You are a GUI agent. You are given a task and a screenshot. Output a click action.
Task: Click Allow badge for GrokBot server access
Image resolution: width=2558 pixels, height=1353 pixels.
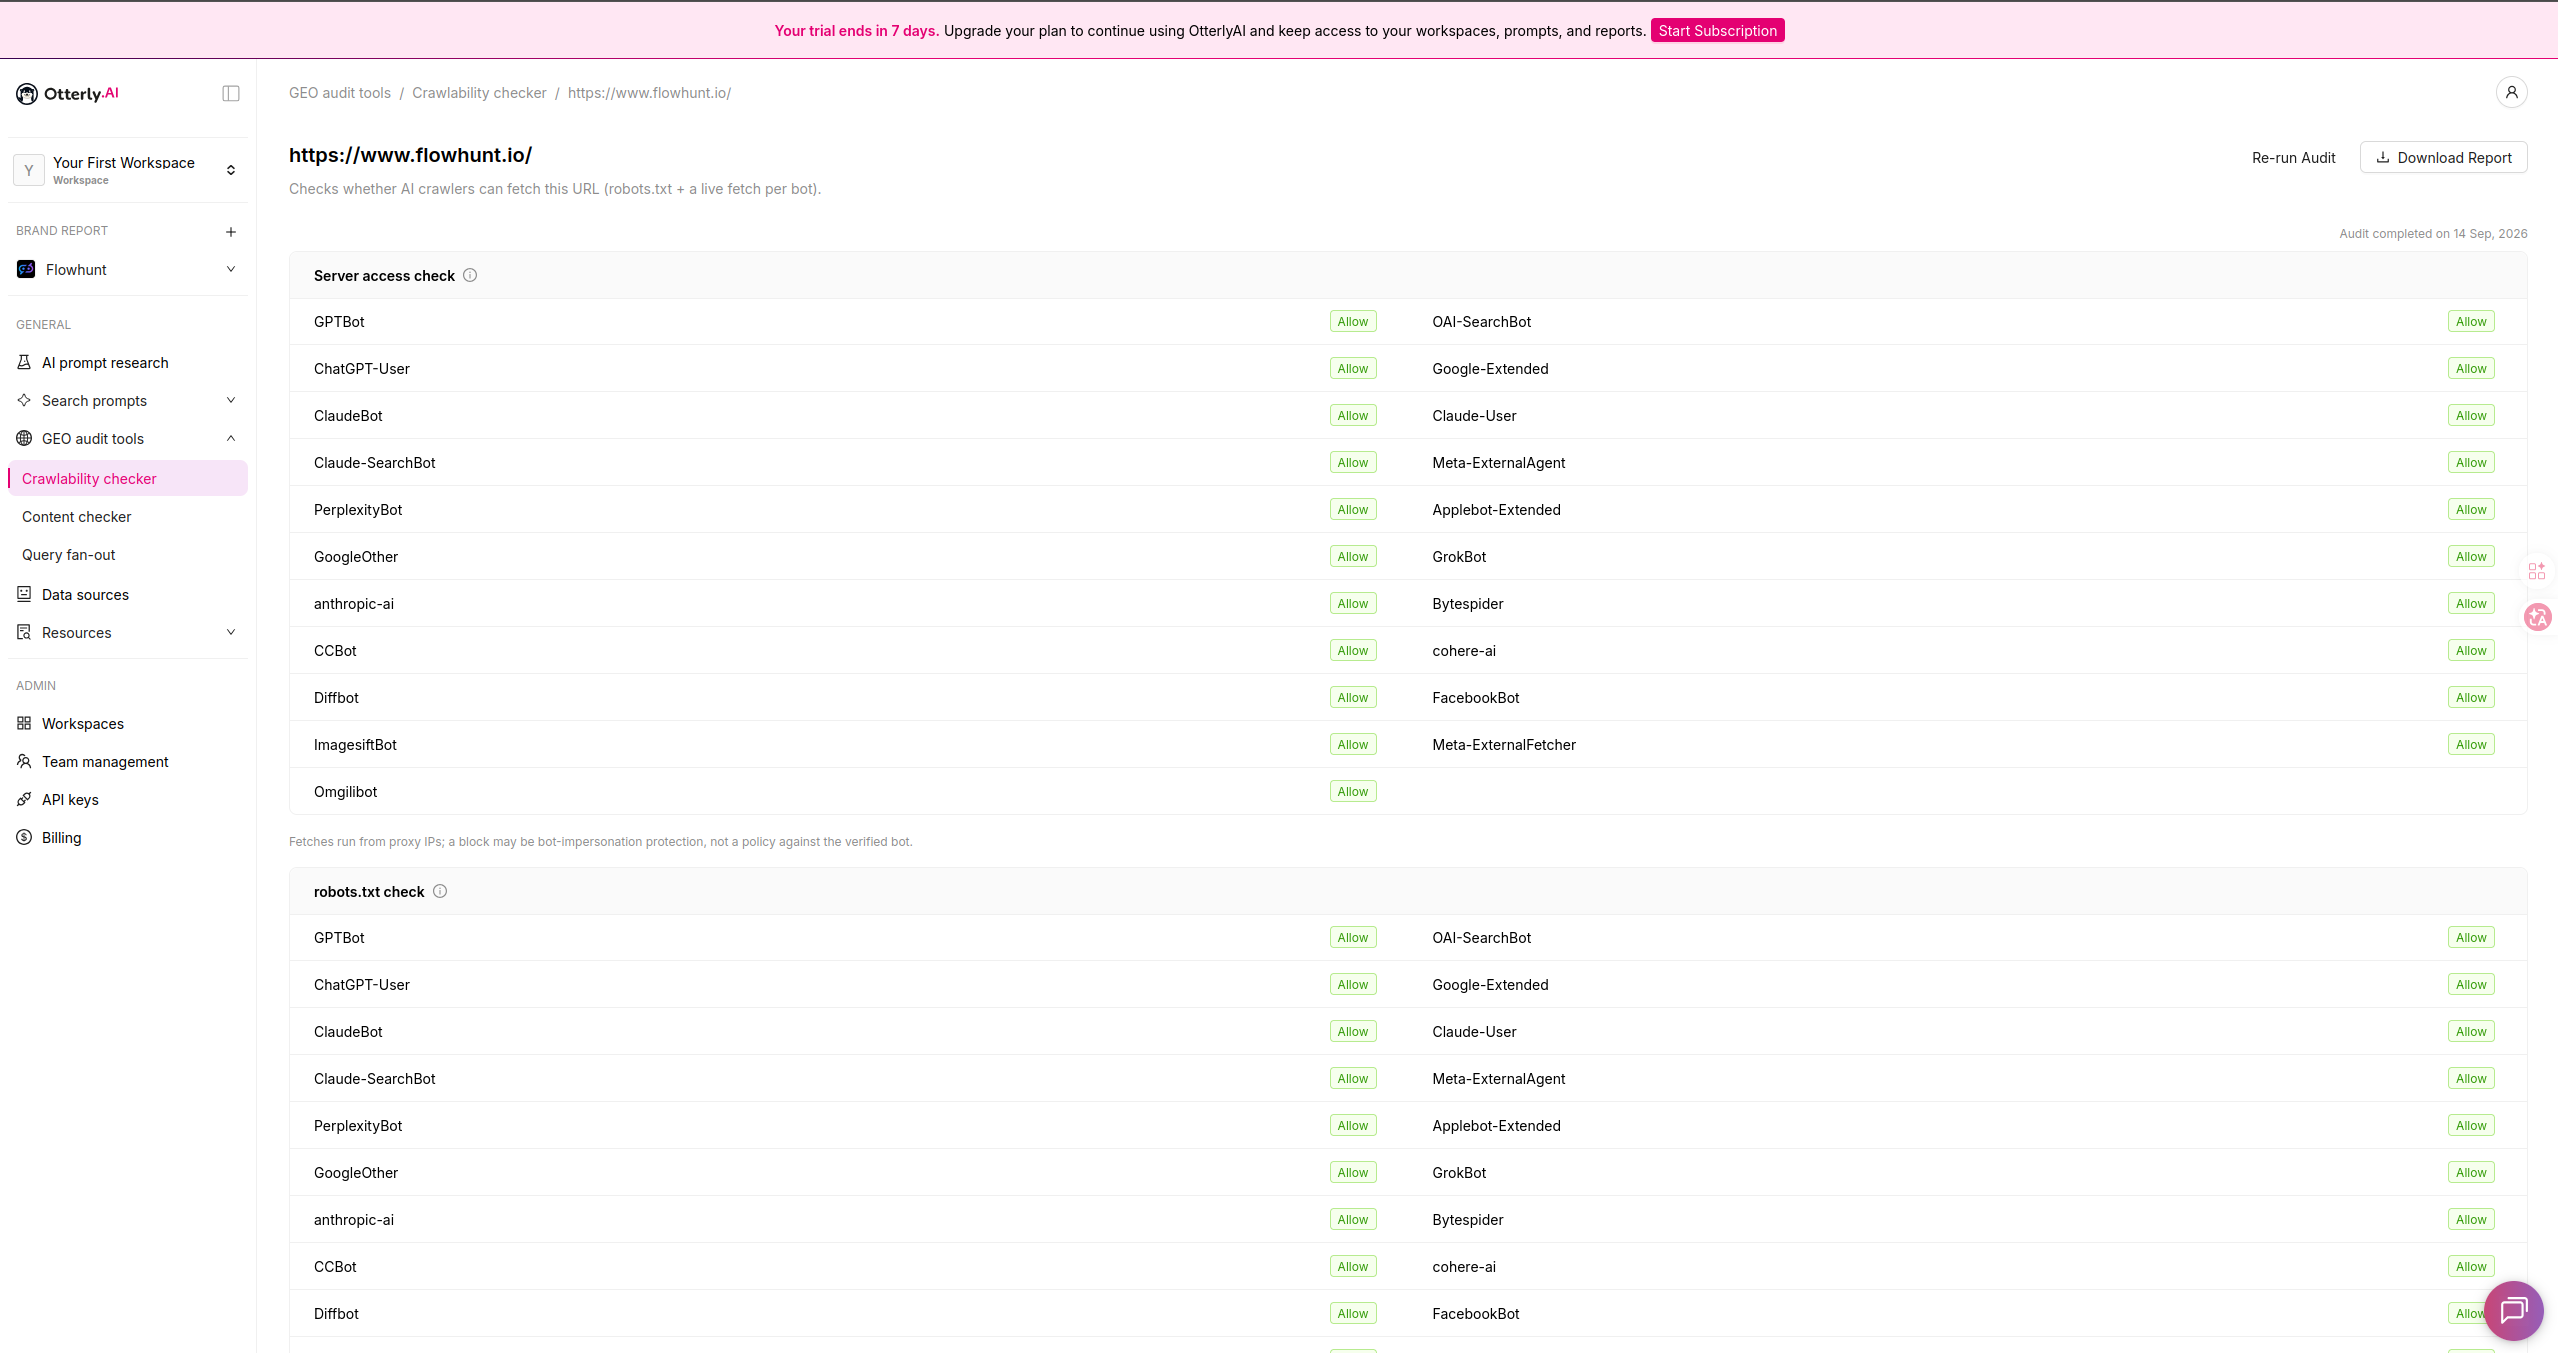point(2470,556)
